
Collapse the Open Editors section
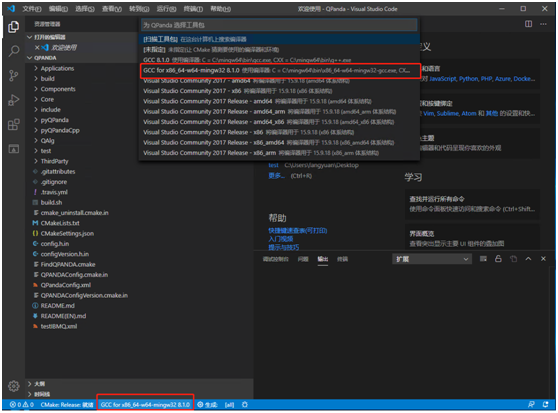pos(30,37)
